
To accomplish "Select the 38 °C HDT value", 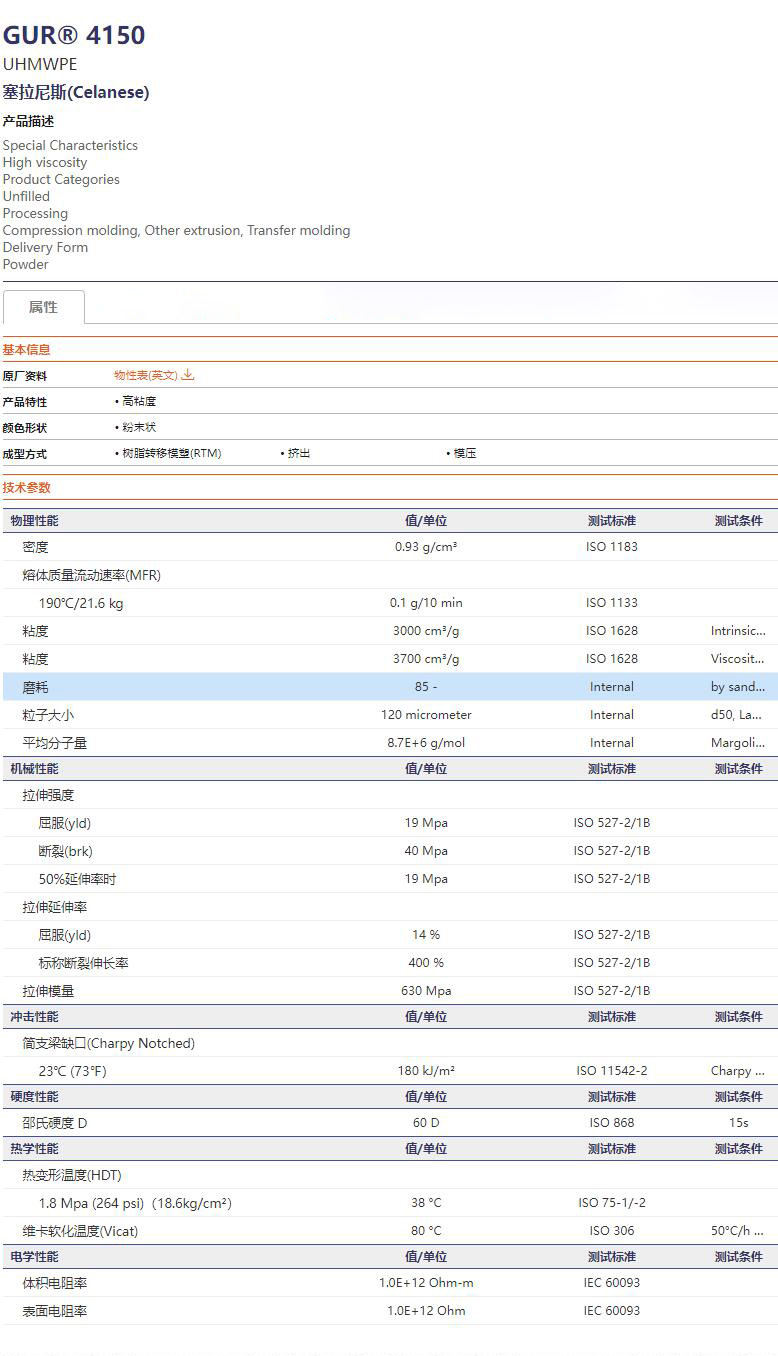I will tap(426, 1203).
